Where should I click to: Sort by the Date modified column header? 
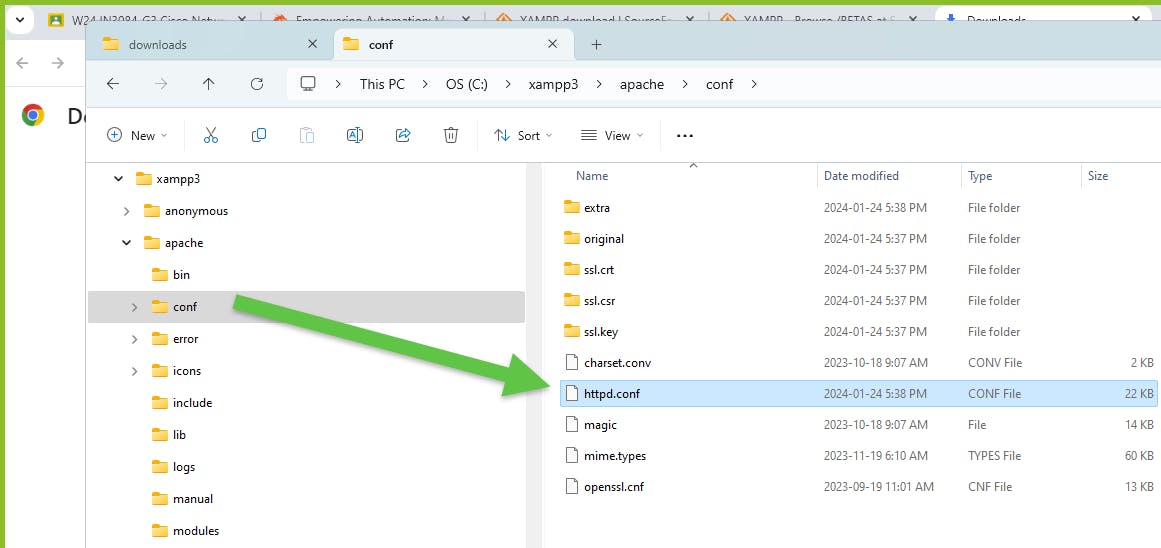(x=861, y=176)
